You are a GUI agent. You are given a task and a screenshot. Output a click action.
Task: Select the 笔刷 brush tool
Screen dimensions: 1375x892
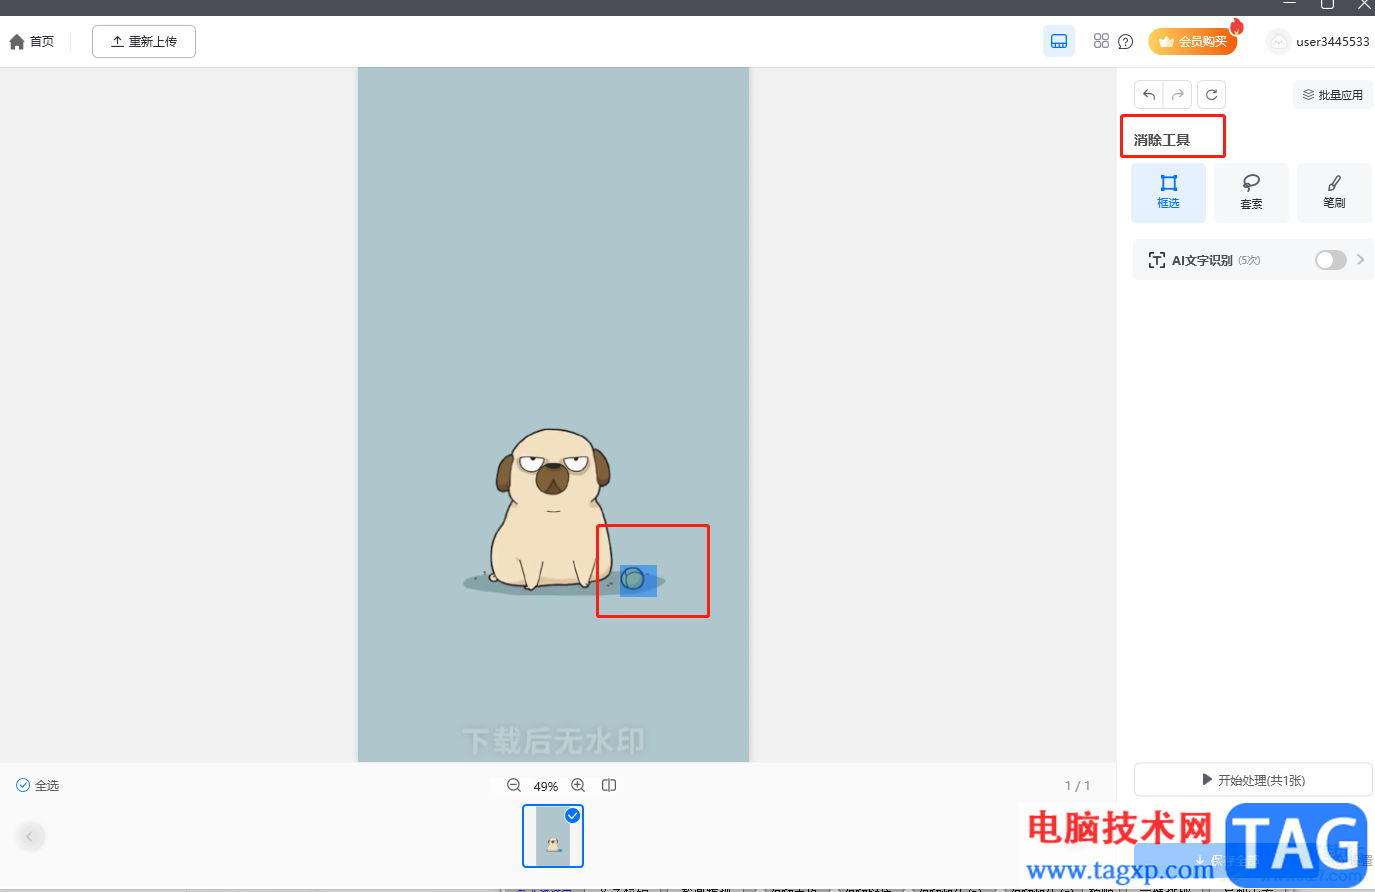pos(1334,193)
